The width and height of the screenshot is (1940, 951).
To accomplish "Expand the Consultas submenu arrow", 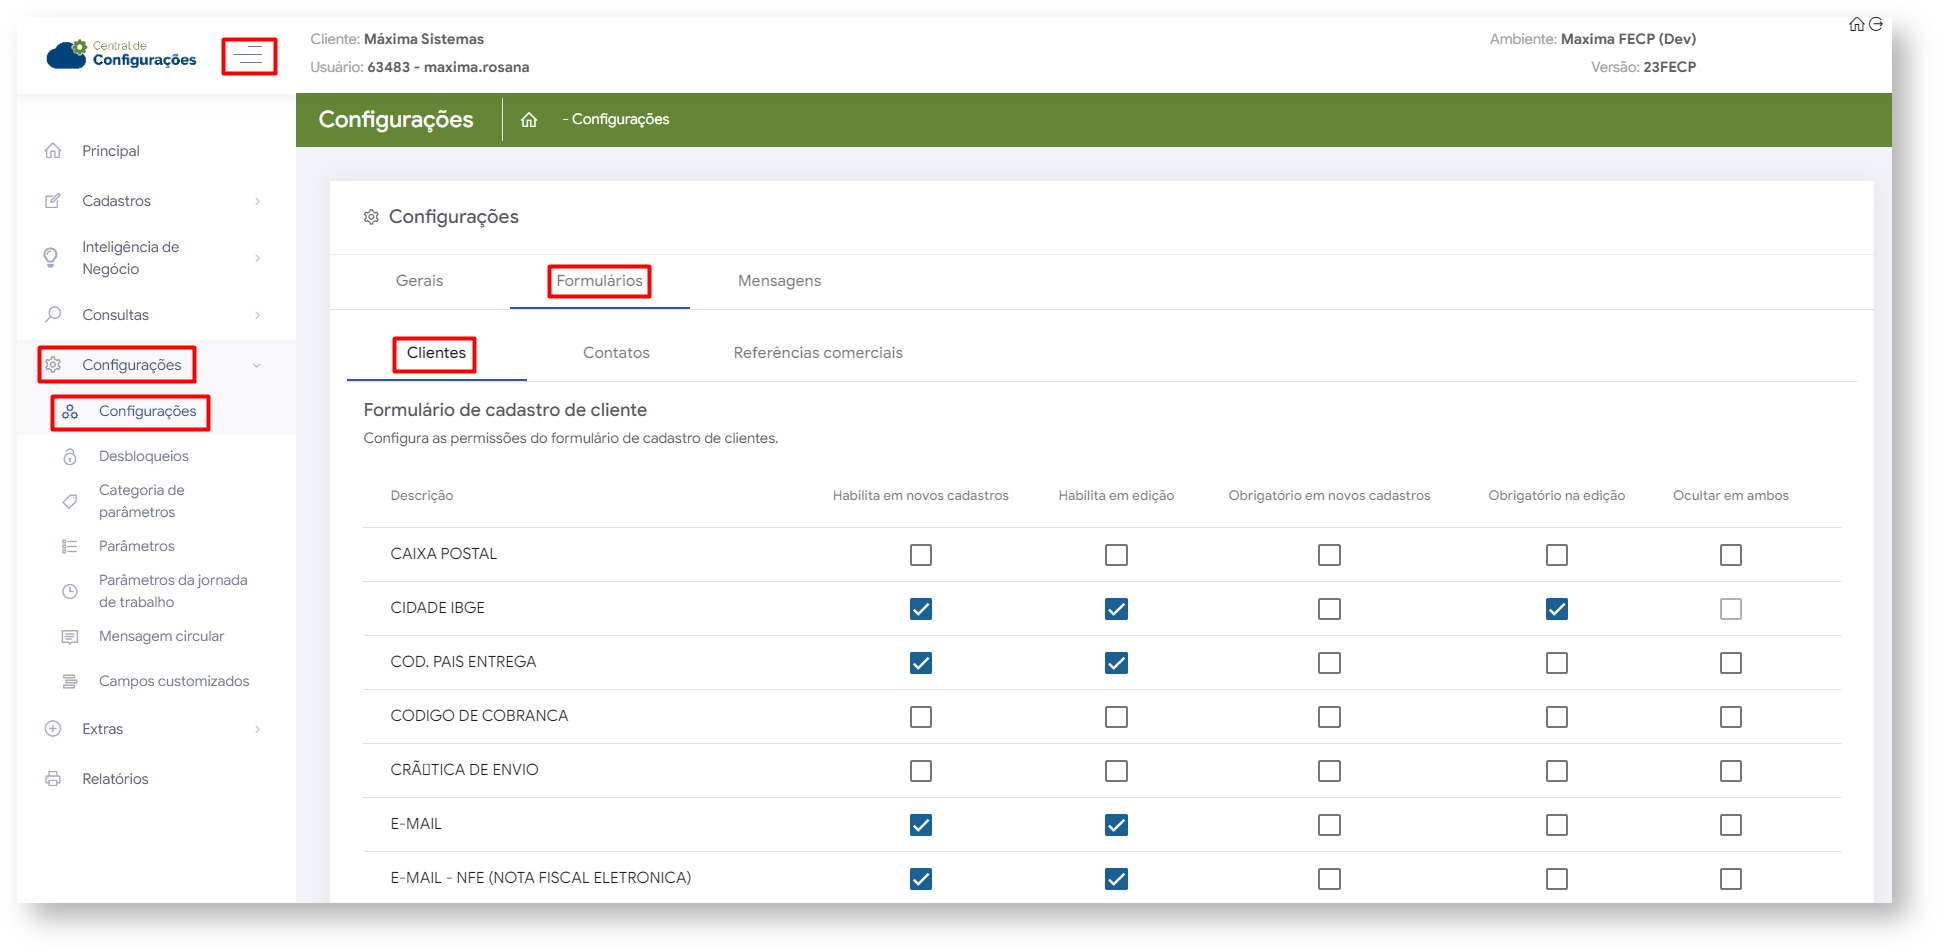I will click(257, 316).
